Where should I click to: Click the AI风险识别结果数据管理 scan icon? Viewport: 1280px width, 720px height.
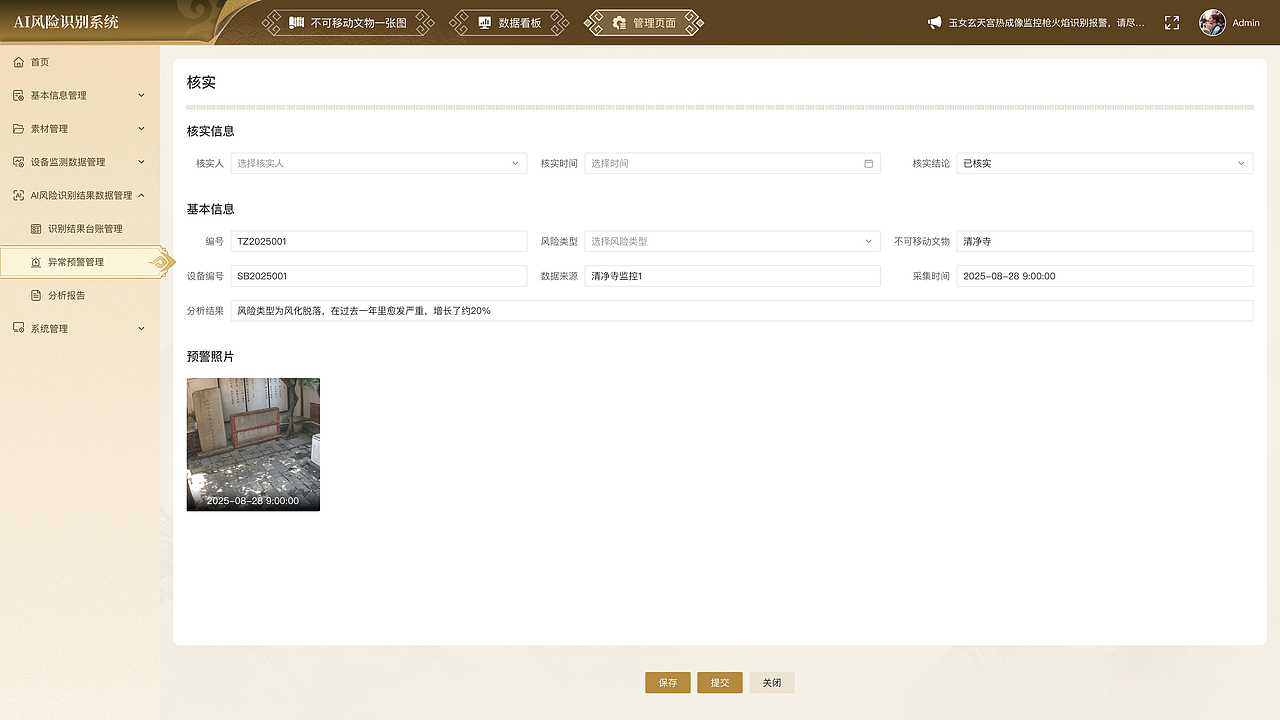[x=19, y=195]
